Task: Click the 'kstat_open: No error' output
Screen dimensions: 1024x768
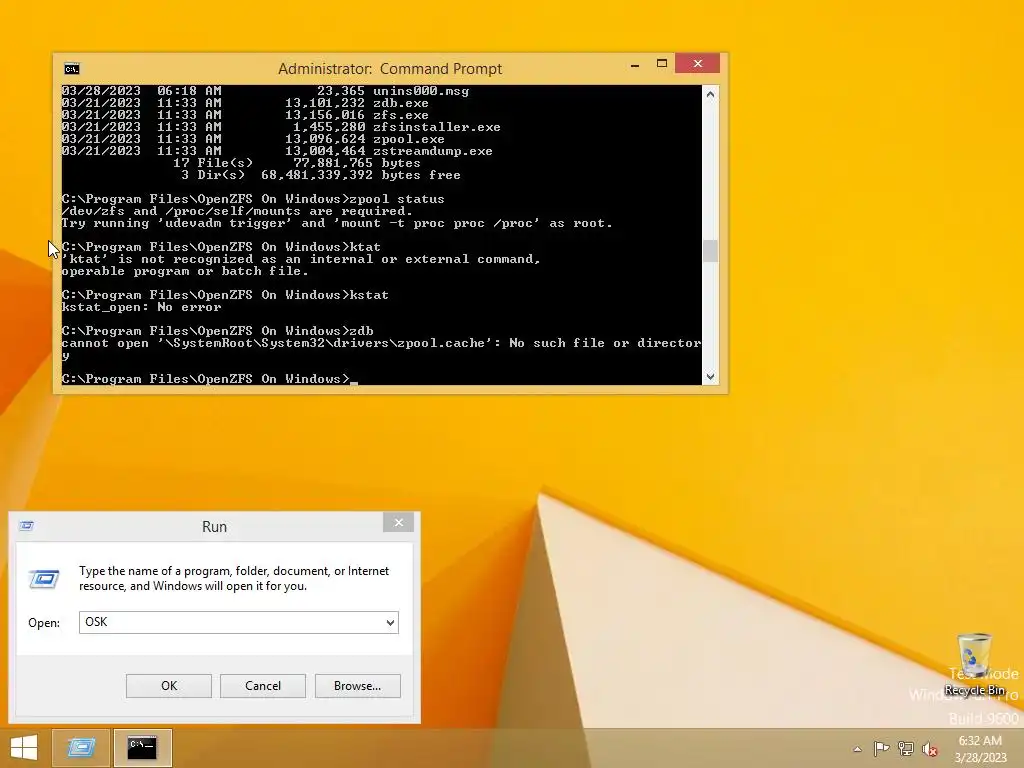Action: pyautogui.click(x=141, y=307)
